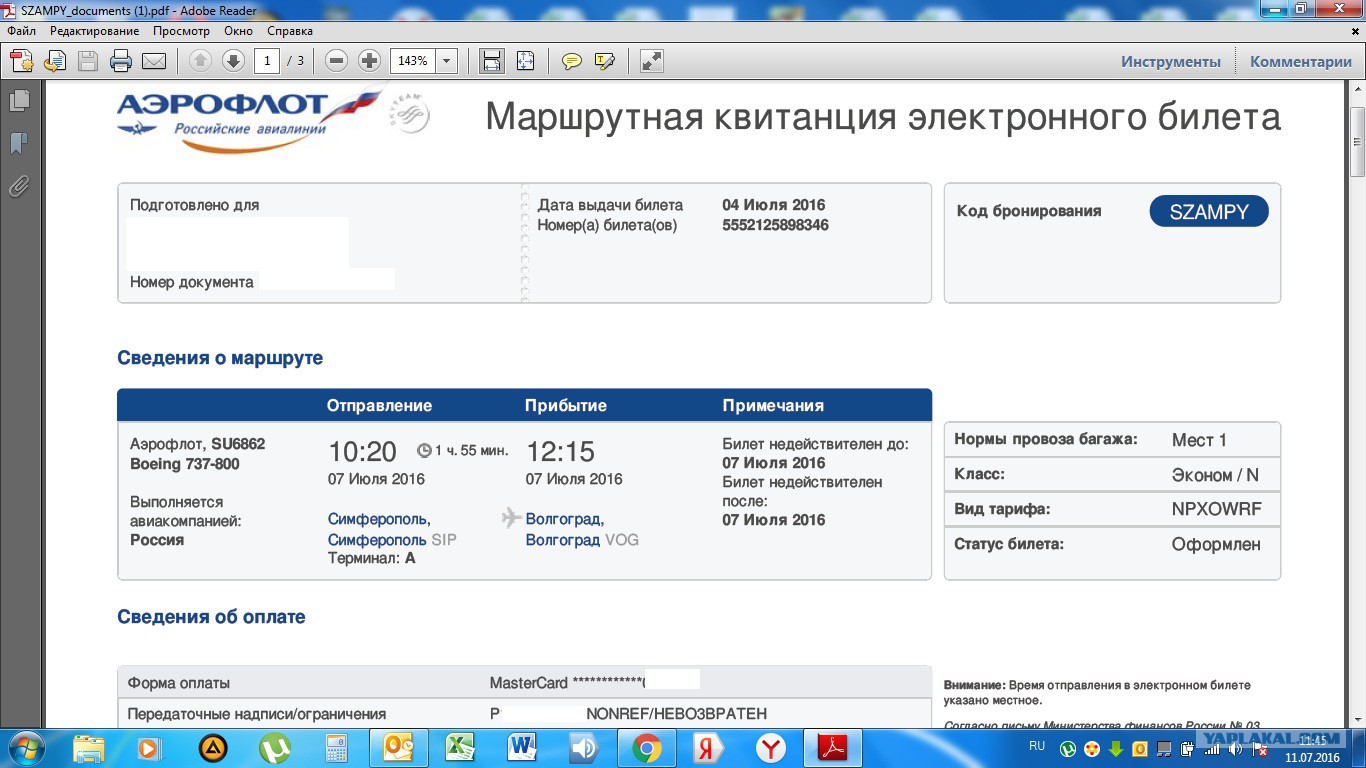Open the Файл menu
The image size is (1366, 768).
21,31
